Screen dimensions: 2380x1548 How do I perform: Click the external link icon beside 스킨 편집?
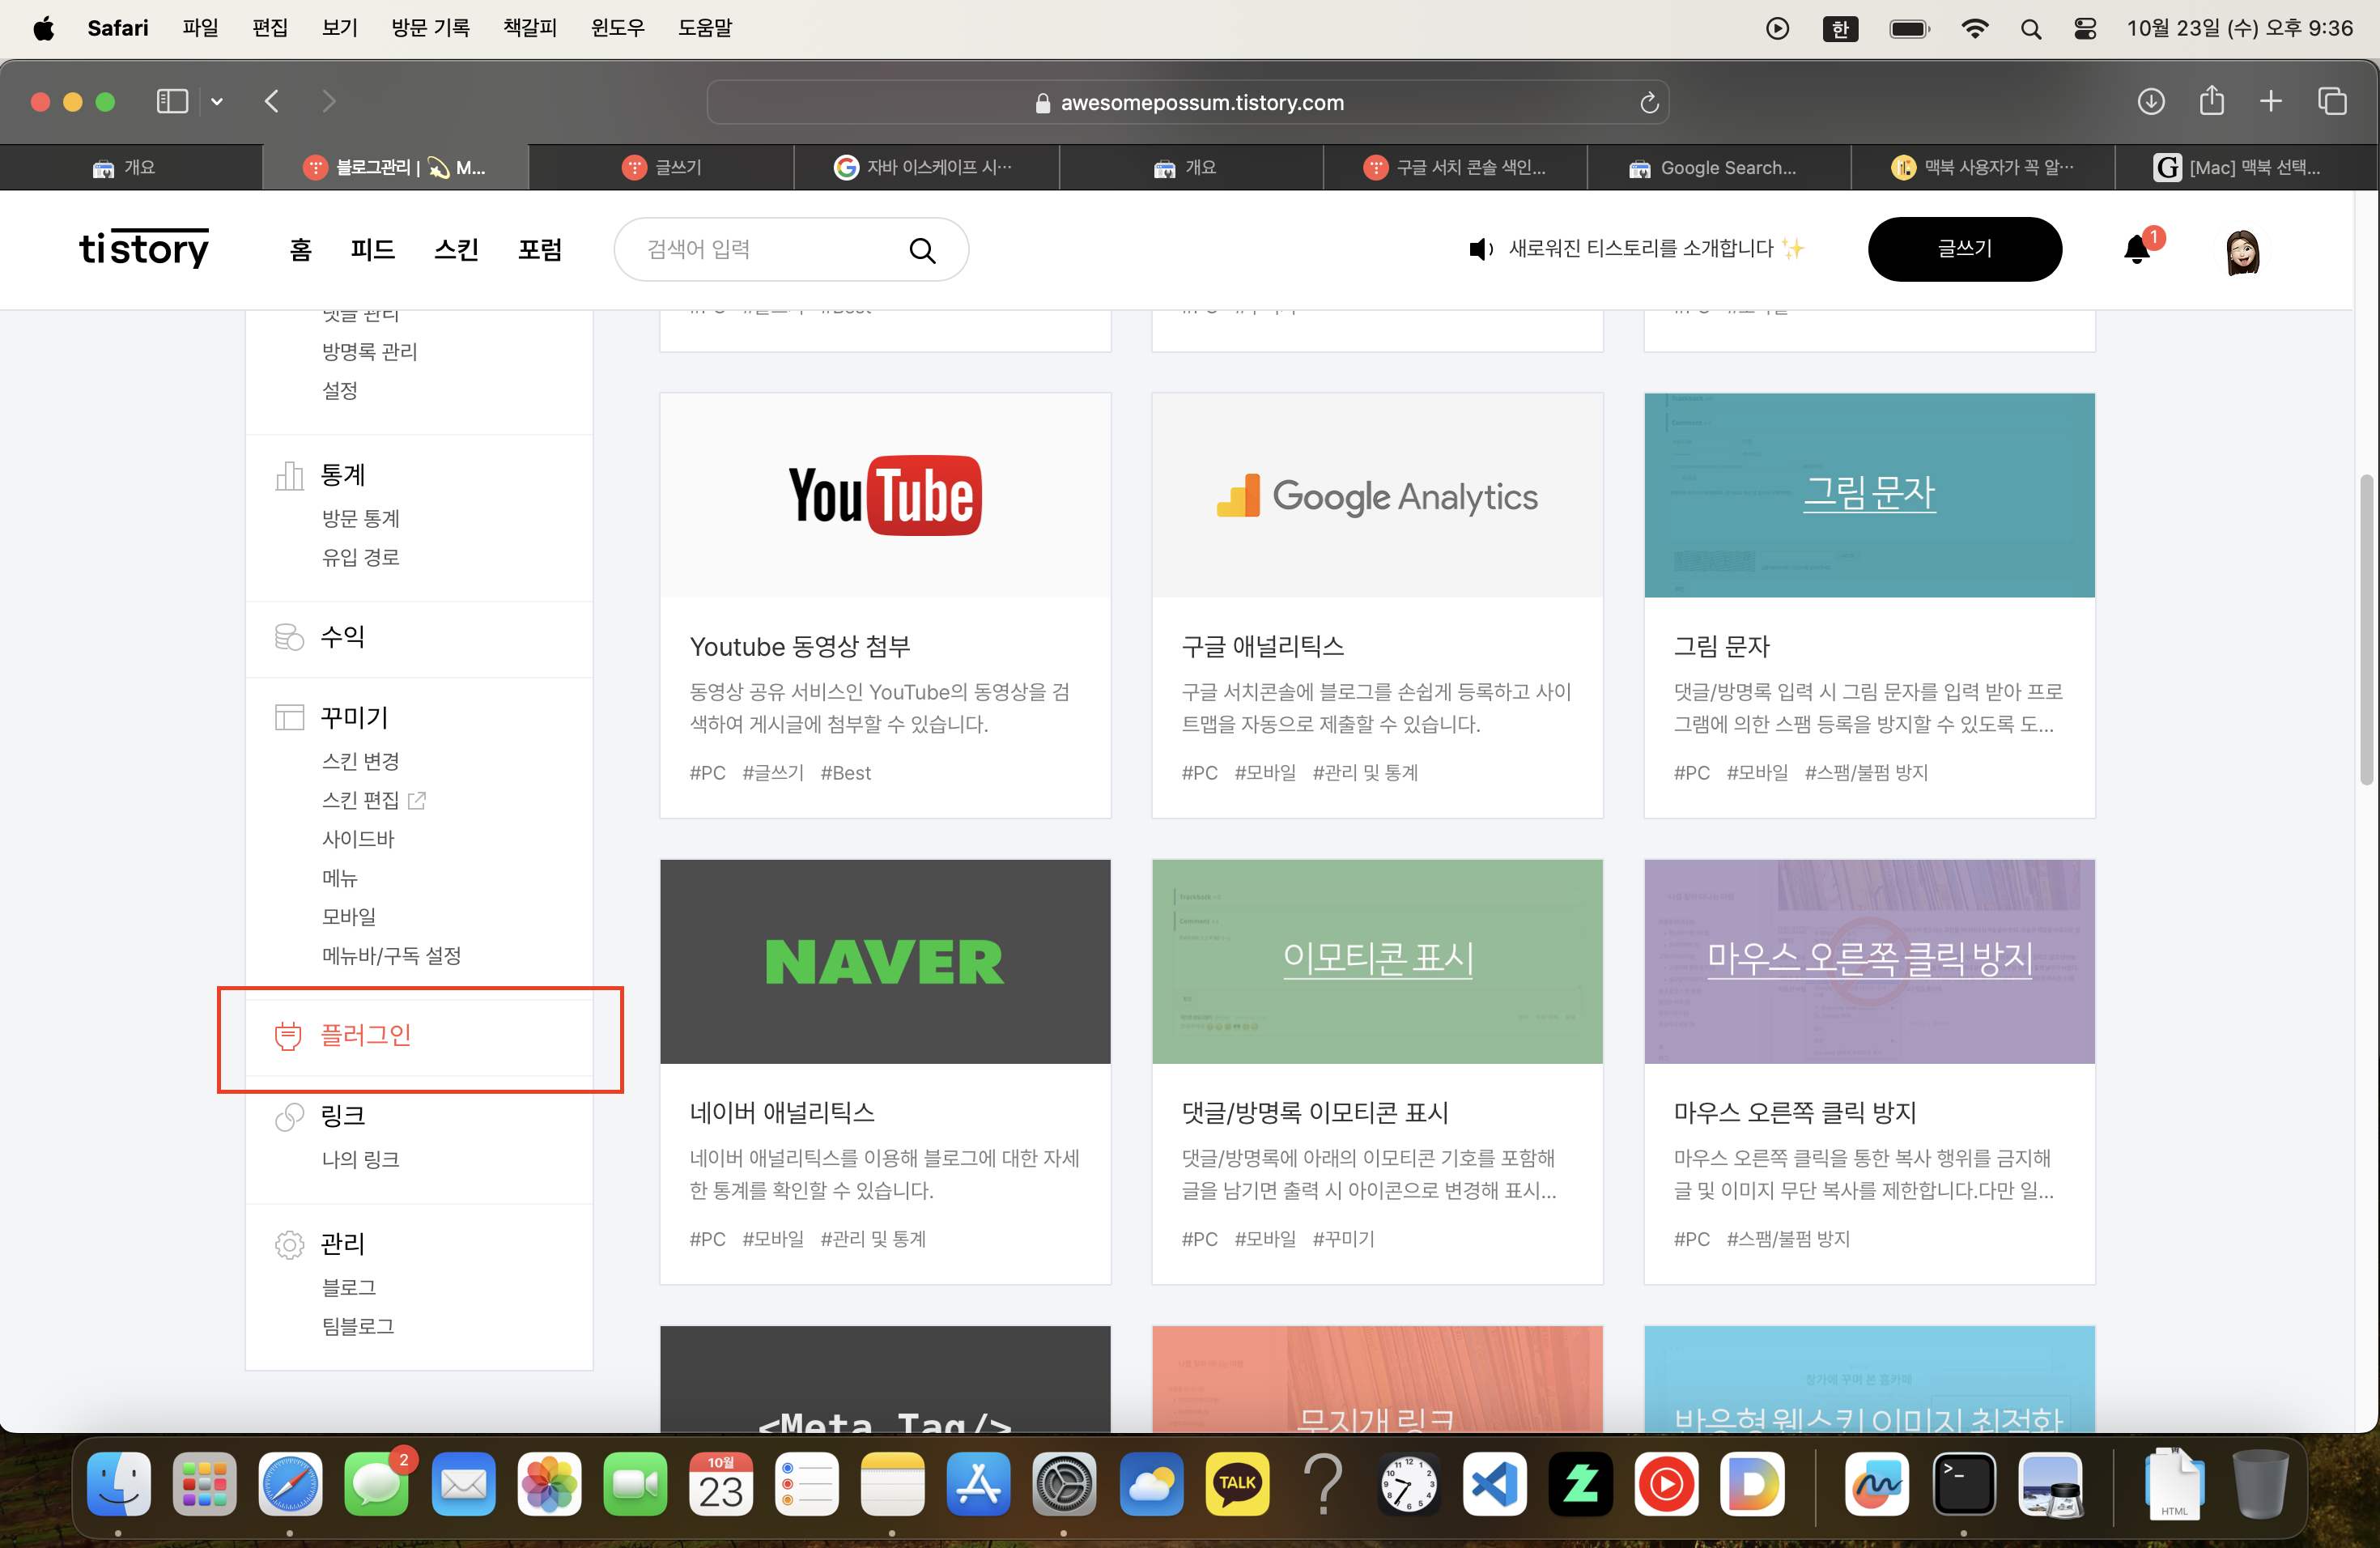click(417, 800)
